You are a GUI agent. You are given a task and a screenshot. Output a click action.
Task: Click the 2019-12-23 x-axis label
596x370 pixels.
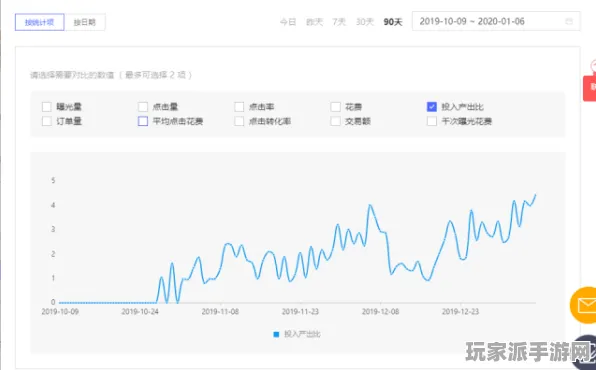[460, 312]
